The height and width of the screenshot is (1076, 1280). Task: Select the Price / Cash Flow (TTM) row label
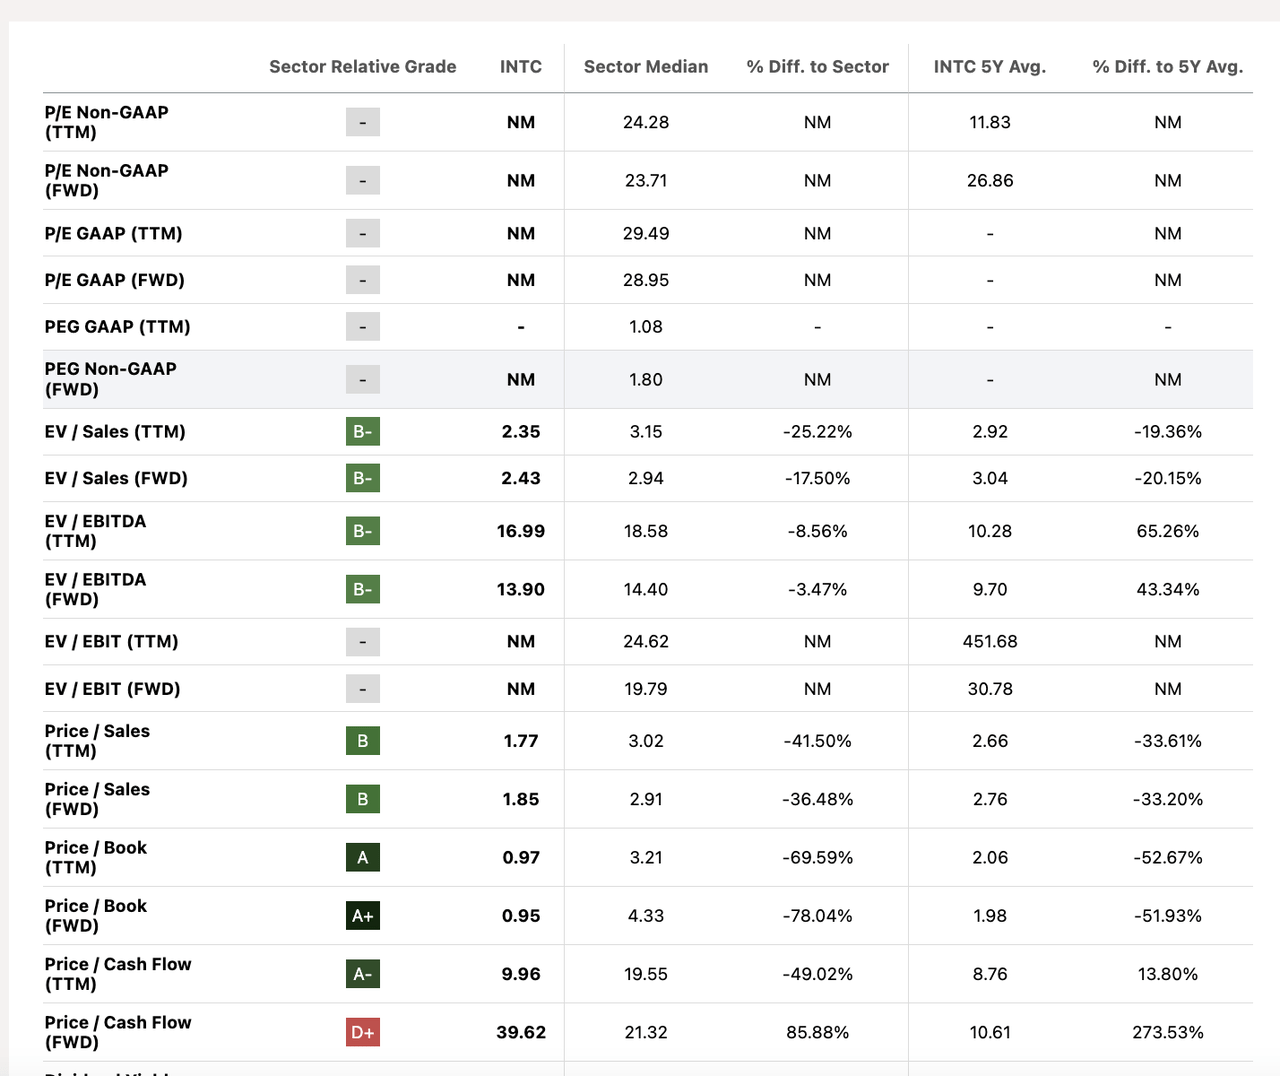118,974
